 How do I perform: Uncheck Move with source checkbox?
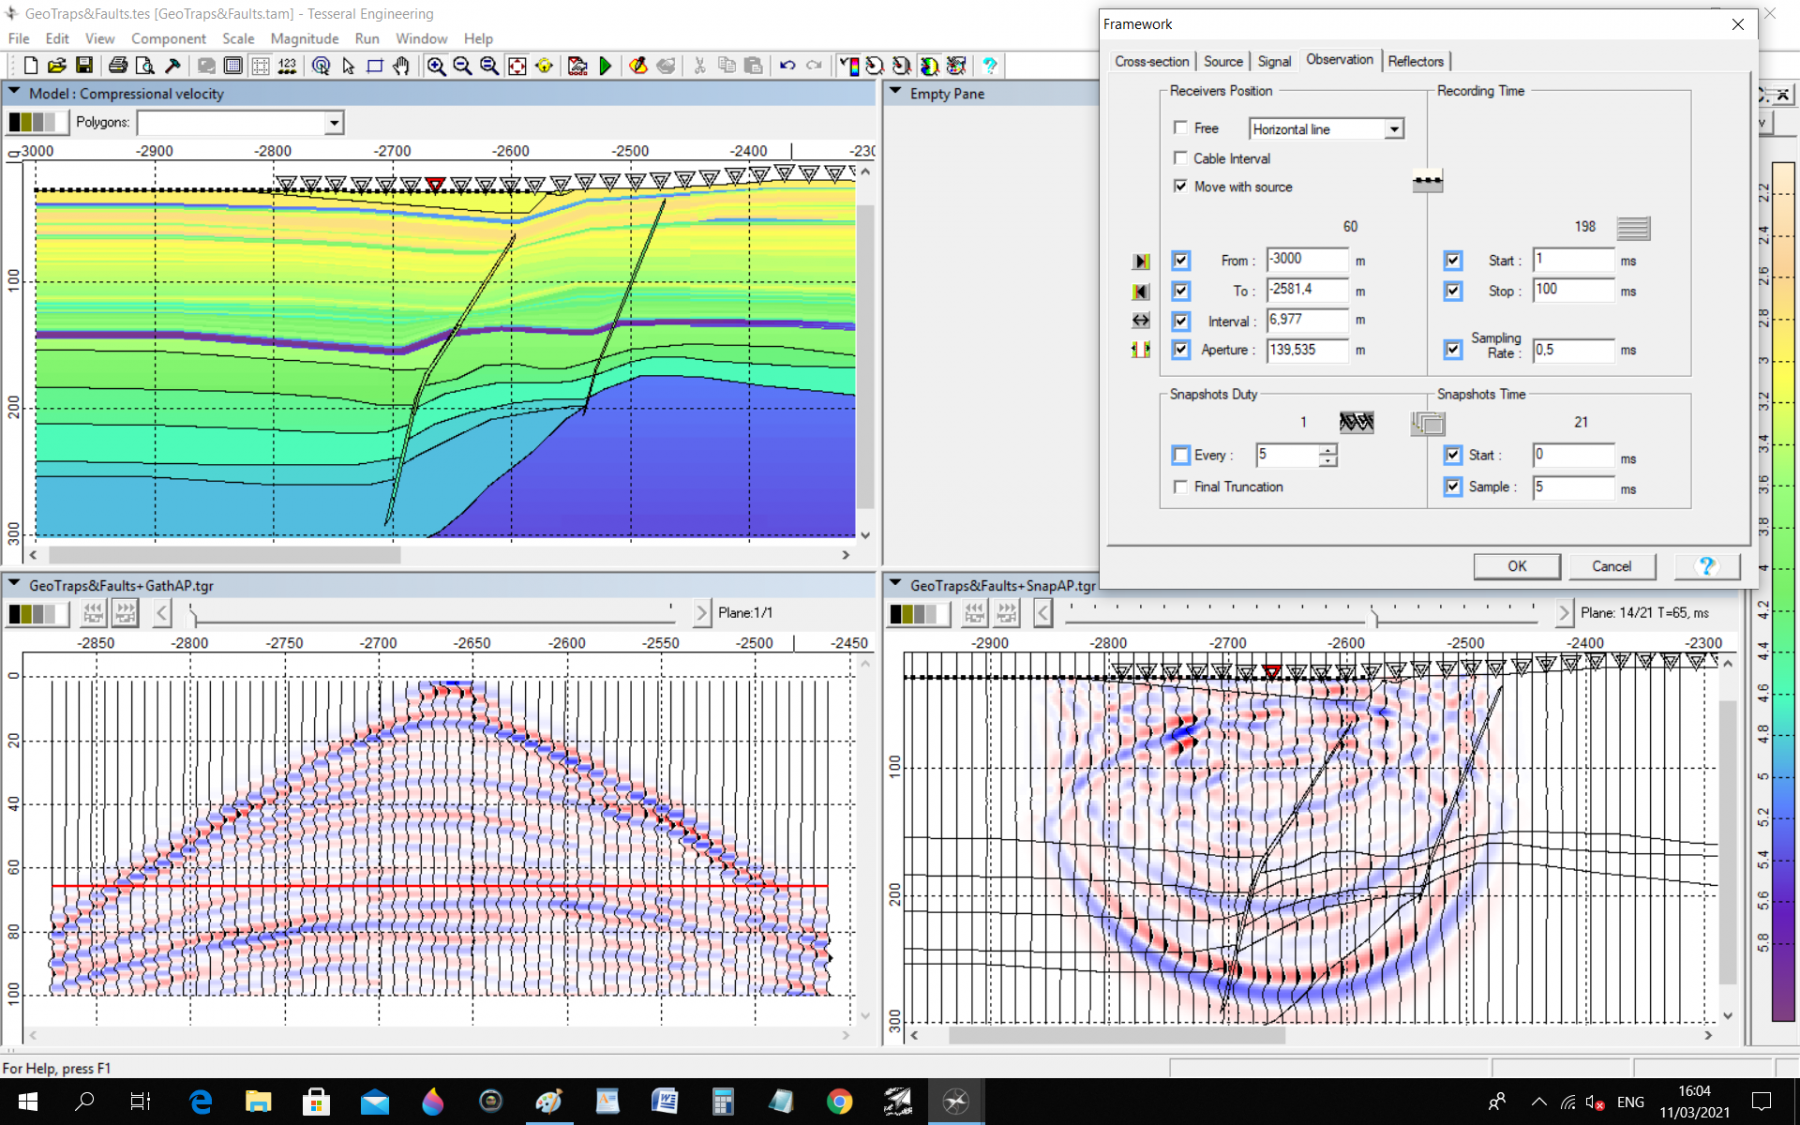(1181, 186)
